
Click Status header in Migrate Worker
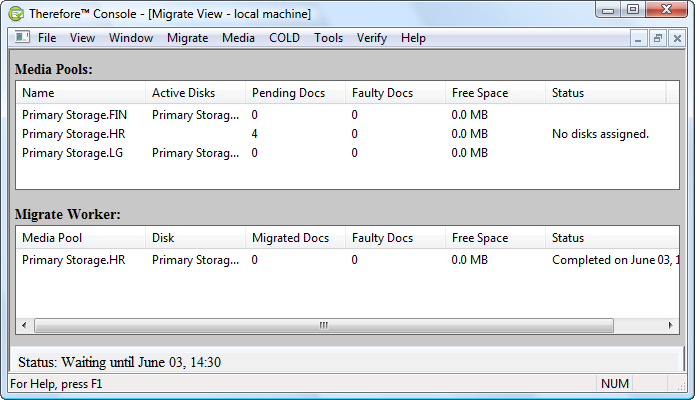[612, 238]
